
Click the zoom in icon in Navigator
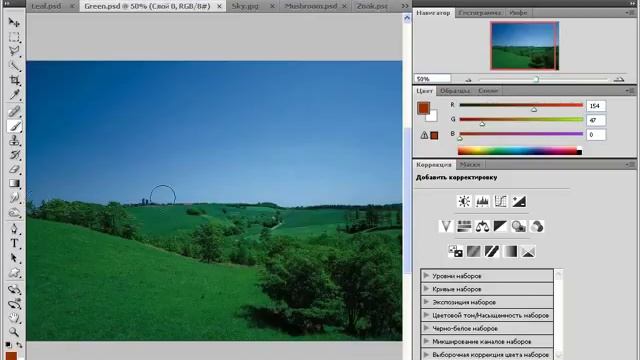619,79
